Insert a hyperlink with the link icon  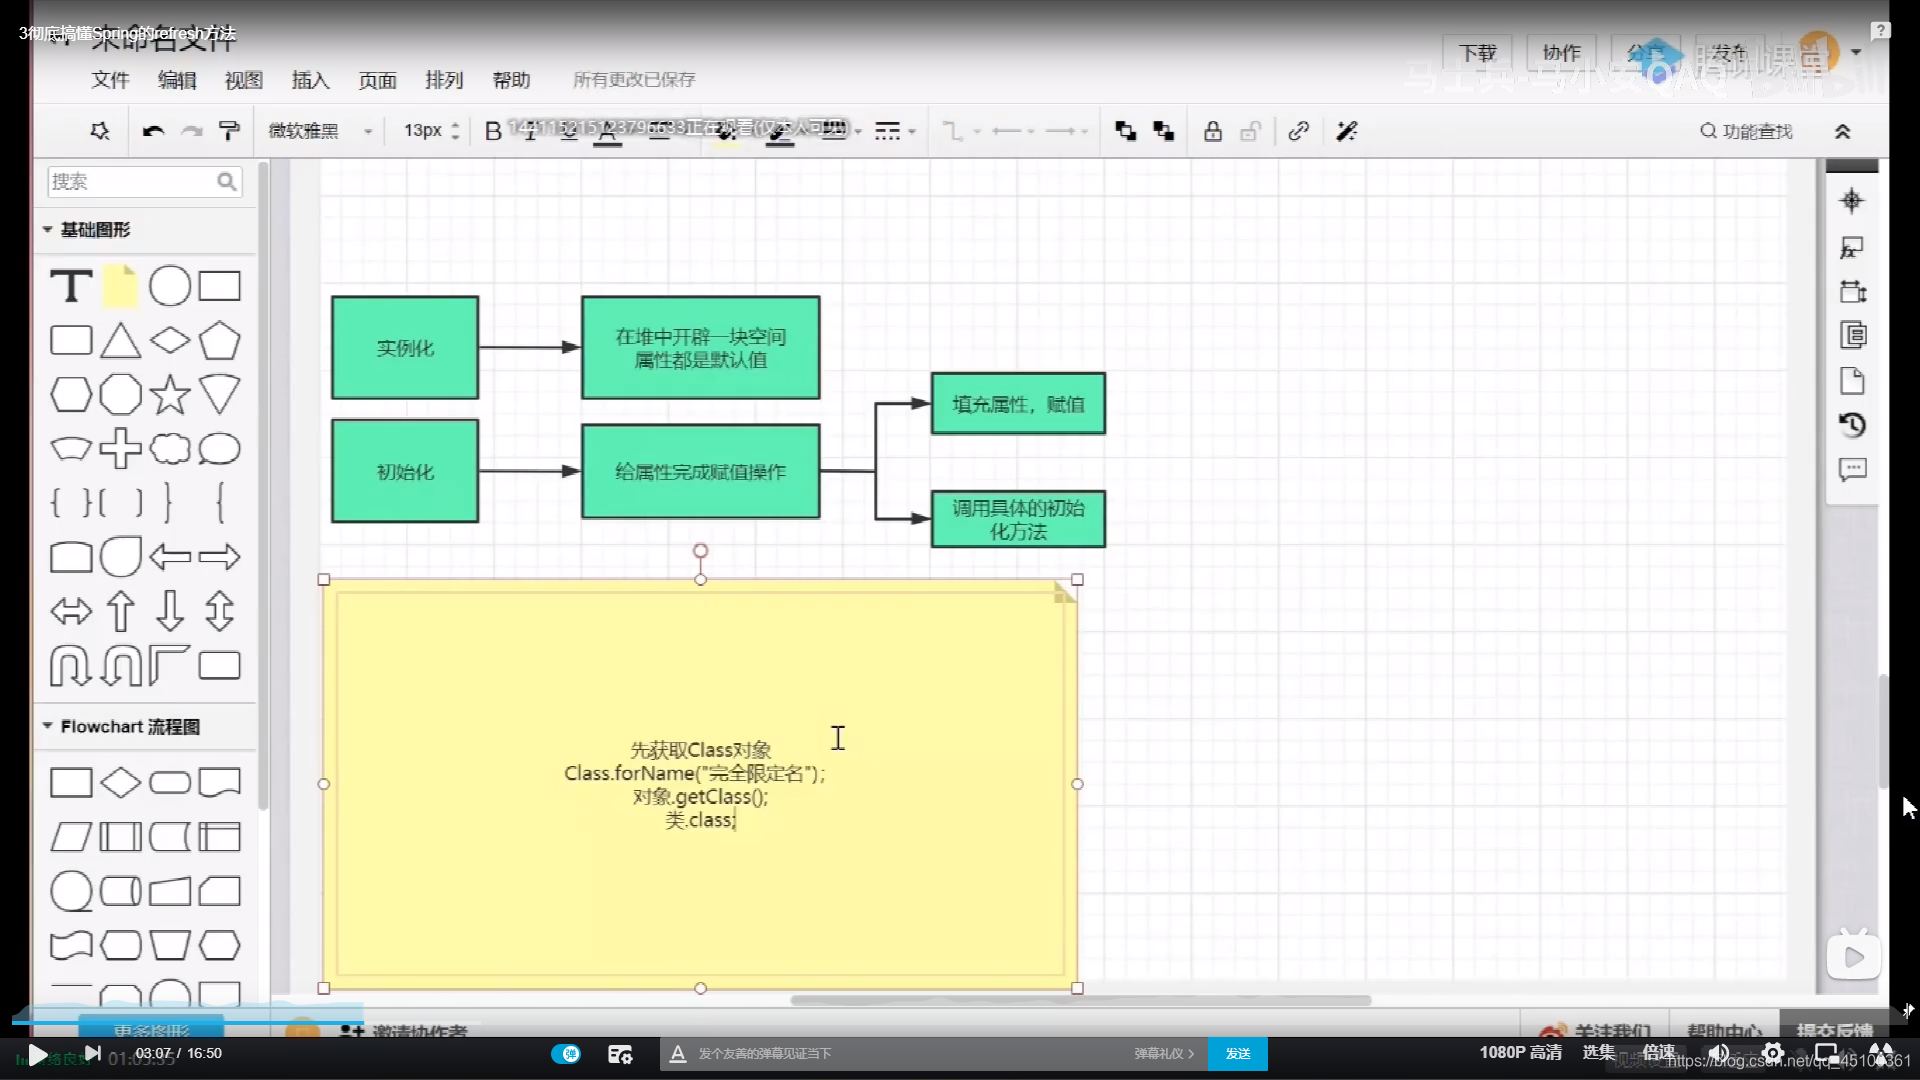pyautogui.click(x=1299, y=131)
